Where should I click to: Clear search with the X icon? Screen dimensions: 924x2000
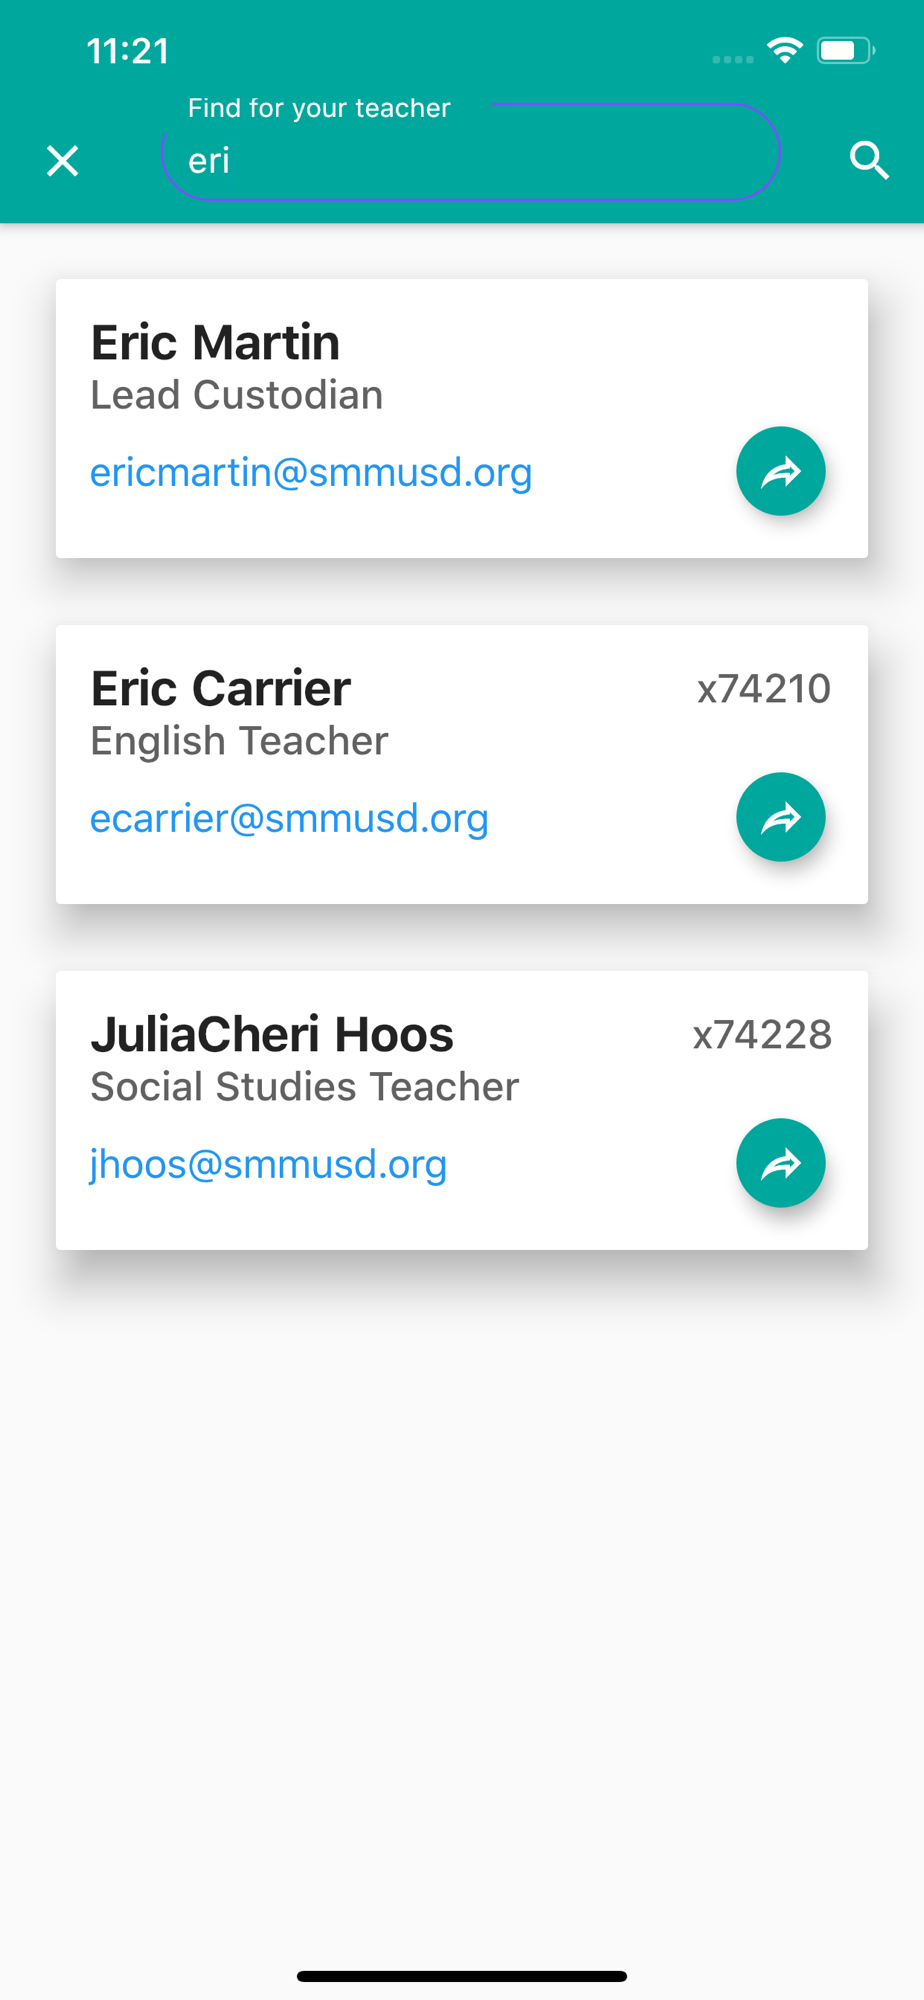click(x=62, y=161)
